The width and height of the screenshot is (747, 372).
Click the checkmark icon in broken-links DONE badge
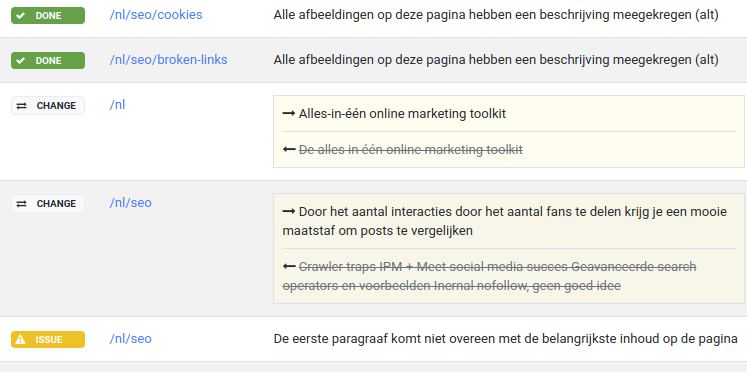pos(20,60)
